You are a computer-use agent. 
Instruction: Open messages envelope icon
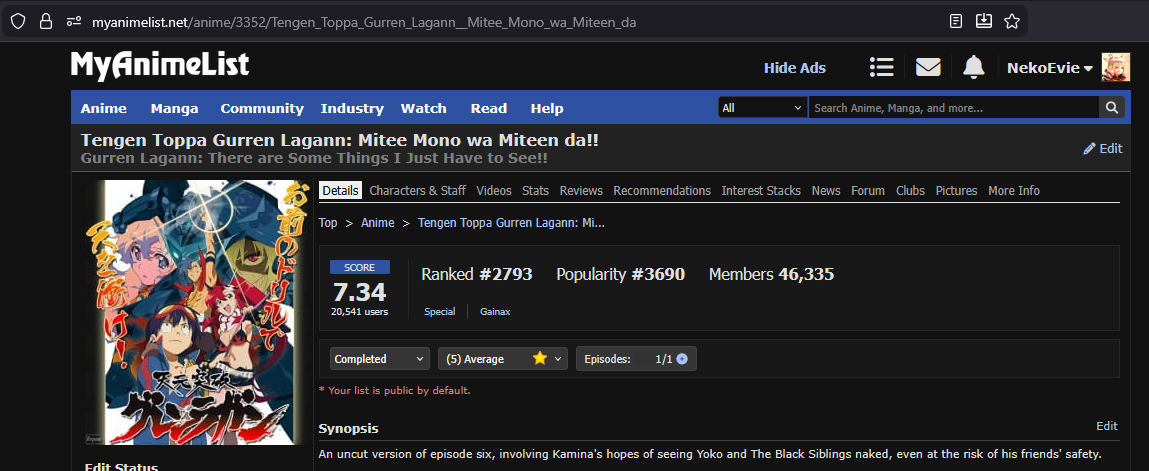928,67
